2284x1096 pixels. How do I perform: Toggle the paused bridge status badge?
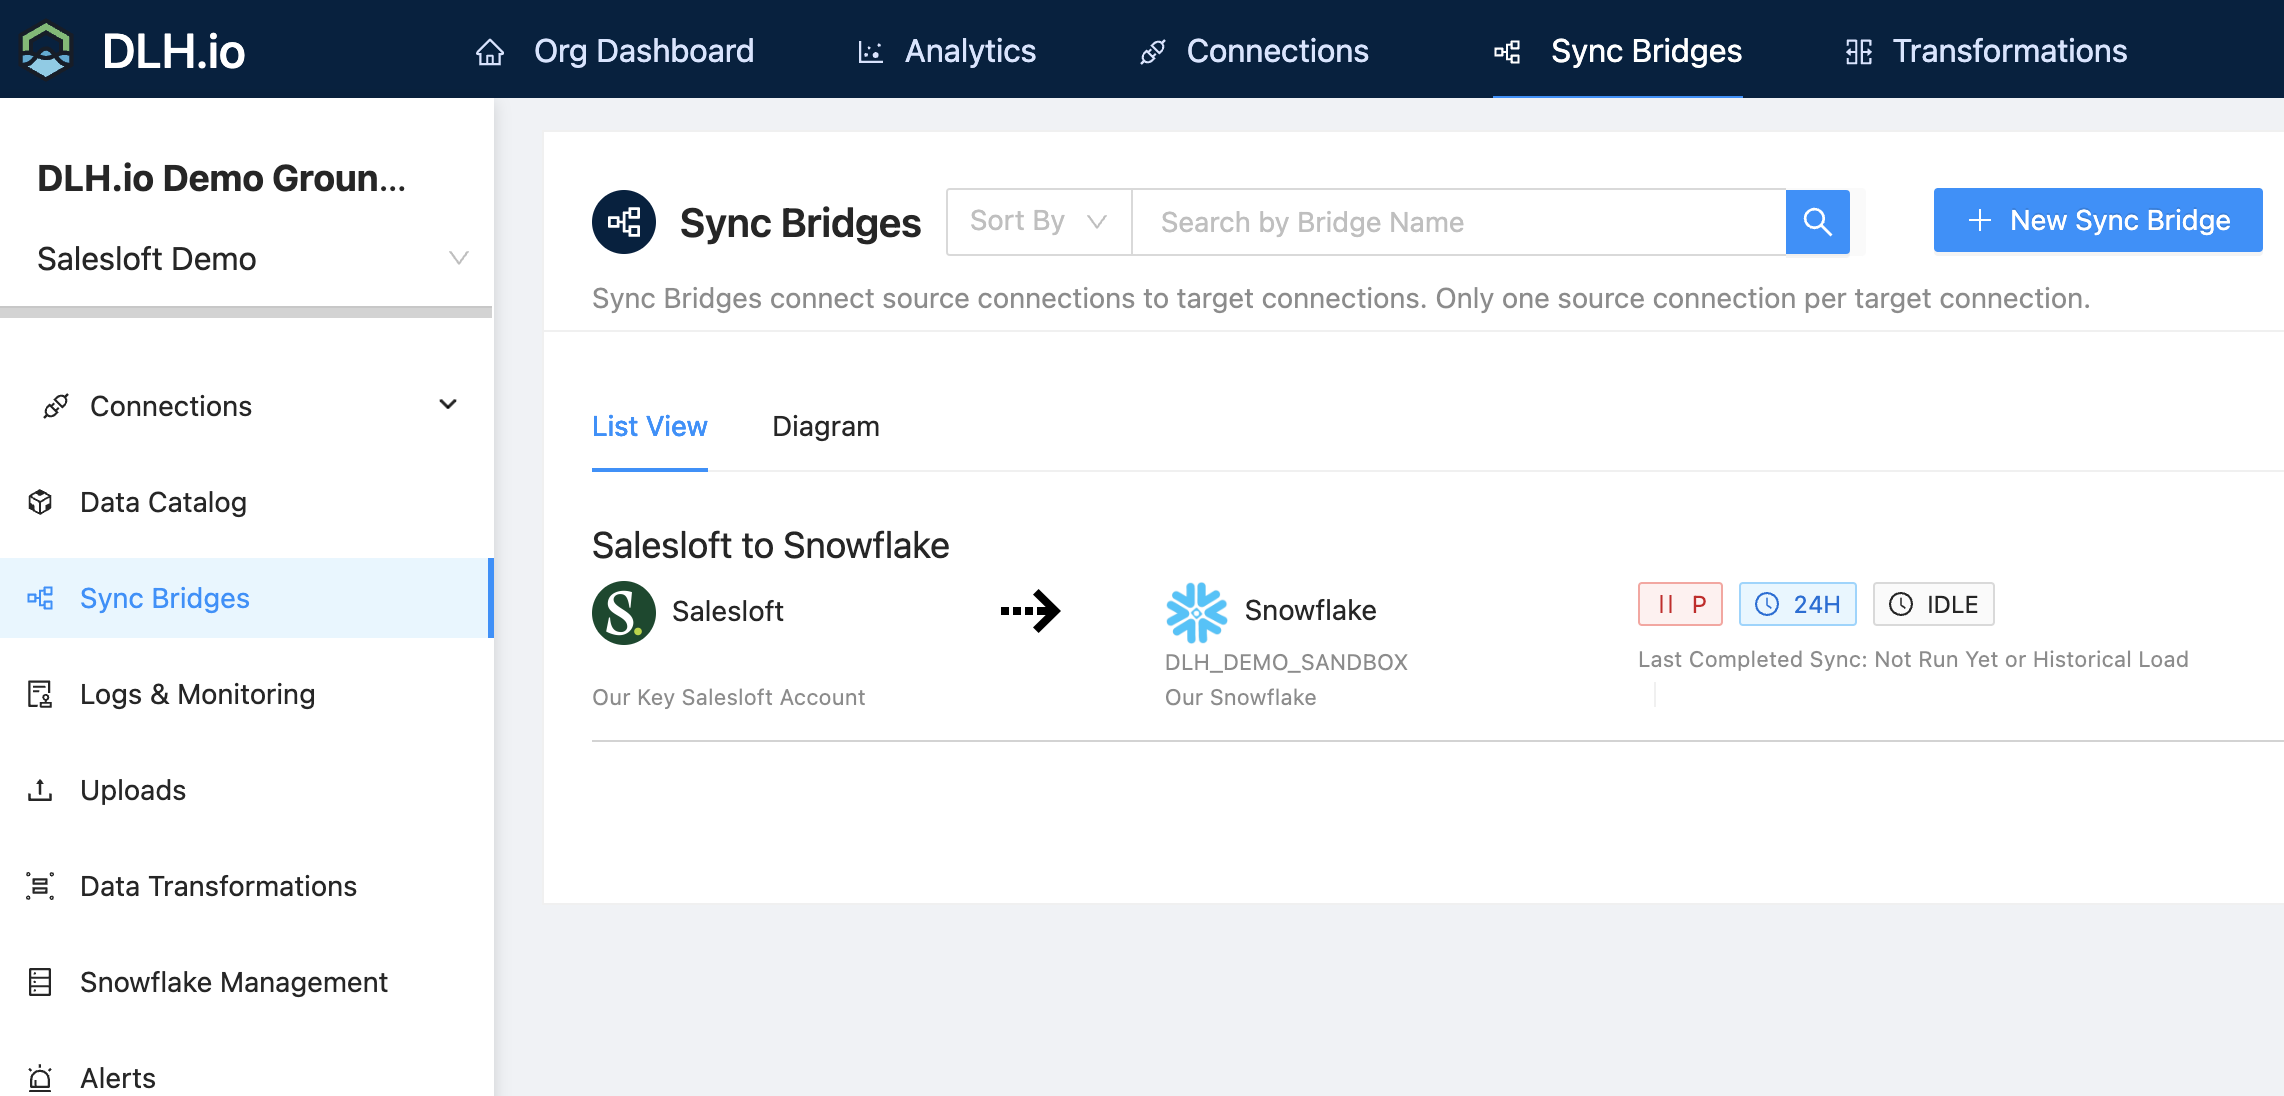tap(1680, 604)
